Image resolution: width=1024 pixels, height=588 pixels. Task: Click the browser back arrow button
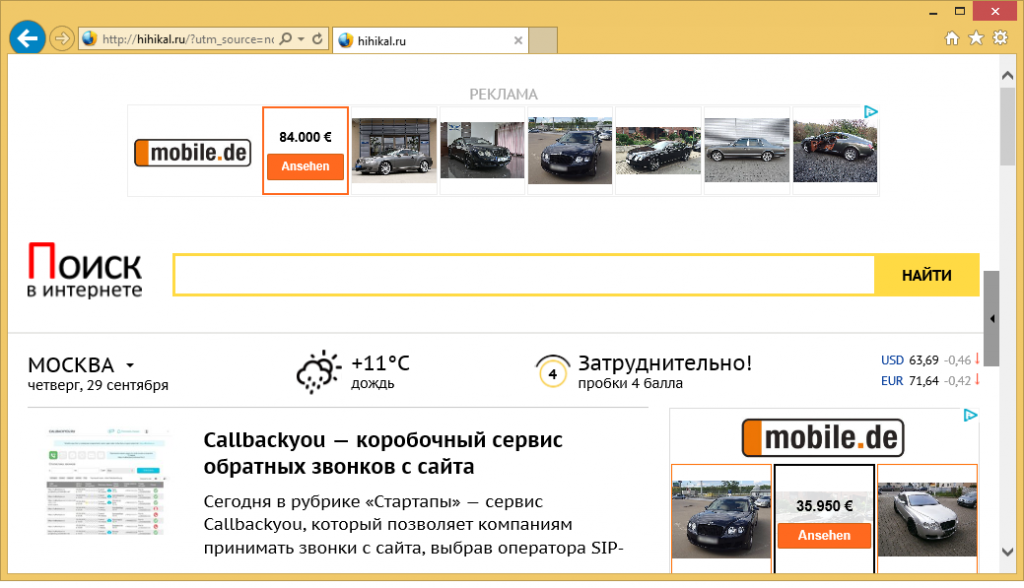point(26,39)
